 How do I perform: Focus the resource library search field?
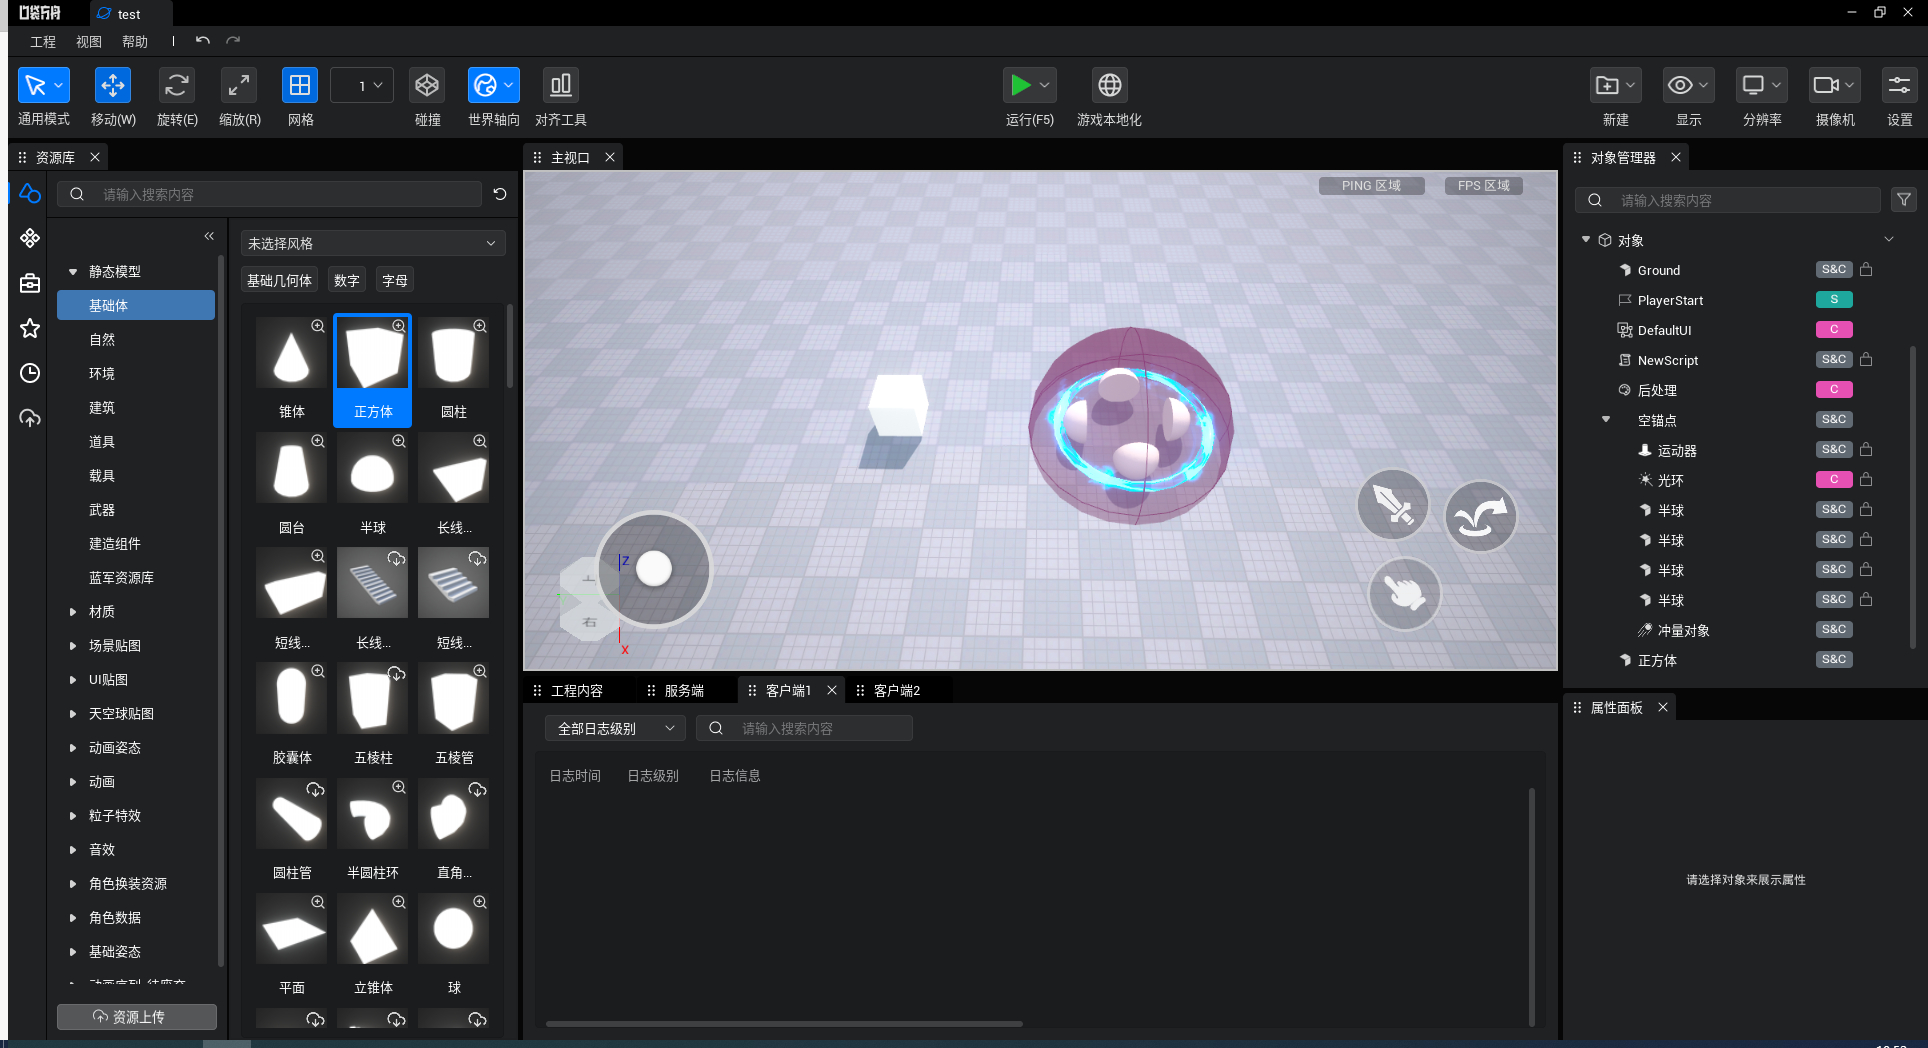pos(270,194)
